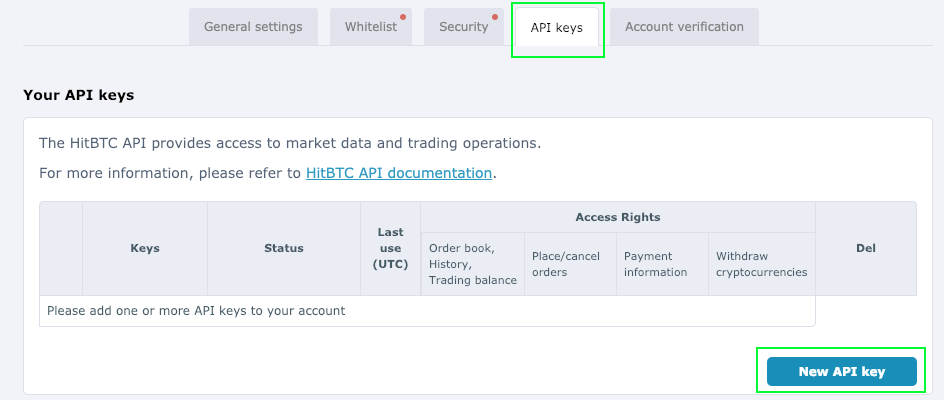Open the Account verification tab

point(684,27)
